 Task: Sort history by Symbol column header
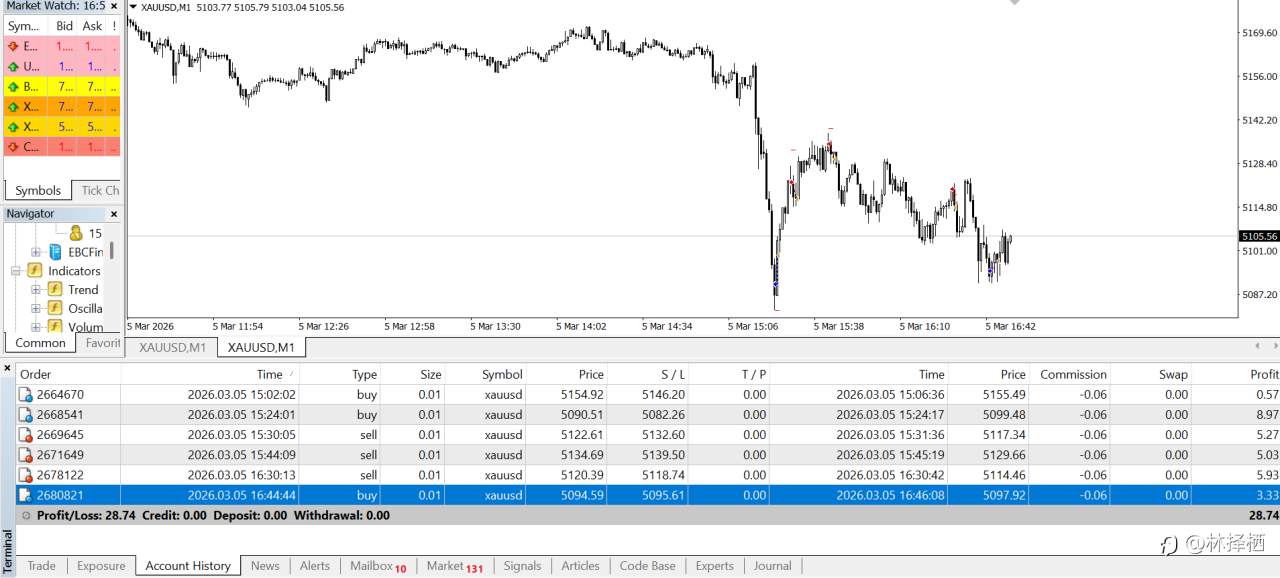tap(486, 374)
